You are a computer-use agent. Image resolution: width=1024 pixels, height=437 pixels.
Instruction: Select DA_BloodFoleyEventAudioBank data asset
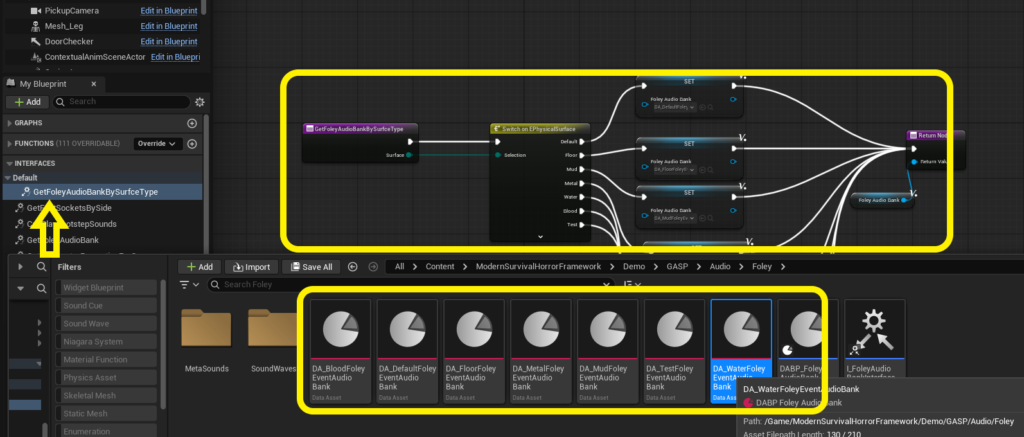pyautogui.click(x=340, y=352)
